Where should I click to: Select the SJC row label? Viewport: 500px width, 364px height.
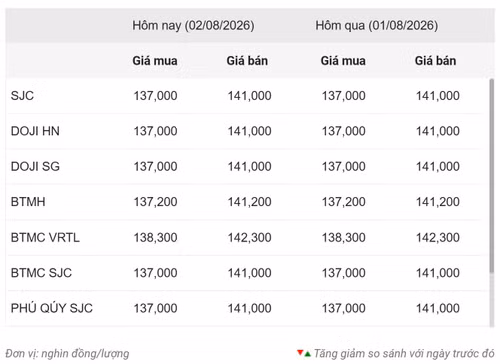click(22, 96)
